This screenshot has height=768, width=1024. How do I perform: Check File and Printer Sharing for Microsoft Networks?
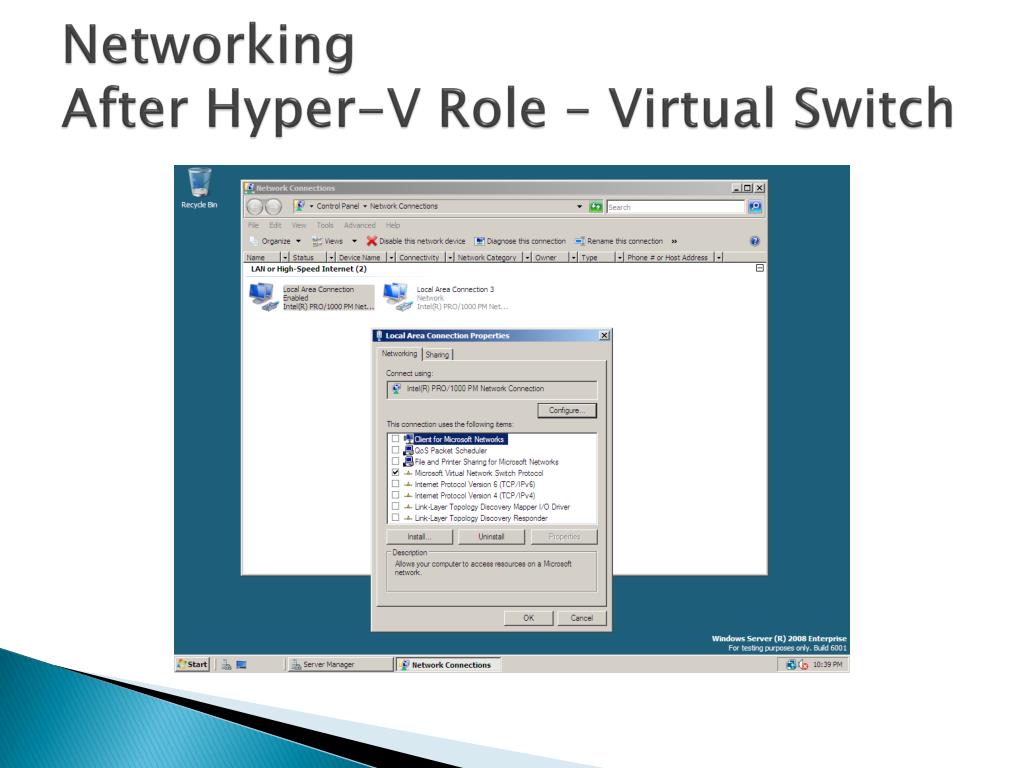(395, 461)
